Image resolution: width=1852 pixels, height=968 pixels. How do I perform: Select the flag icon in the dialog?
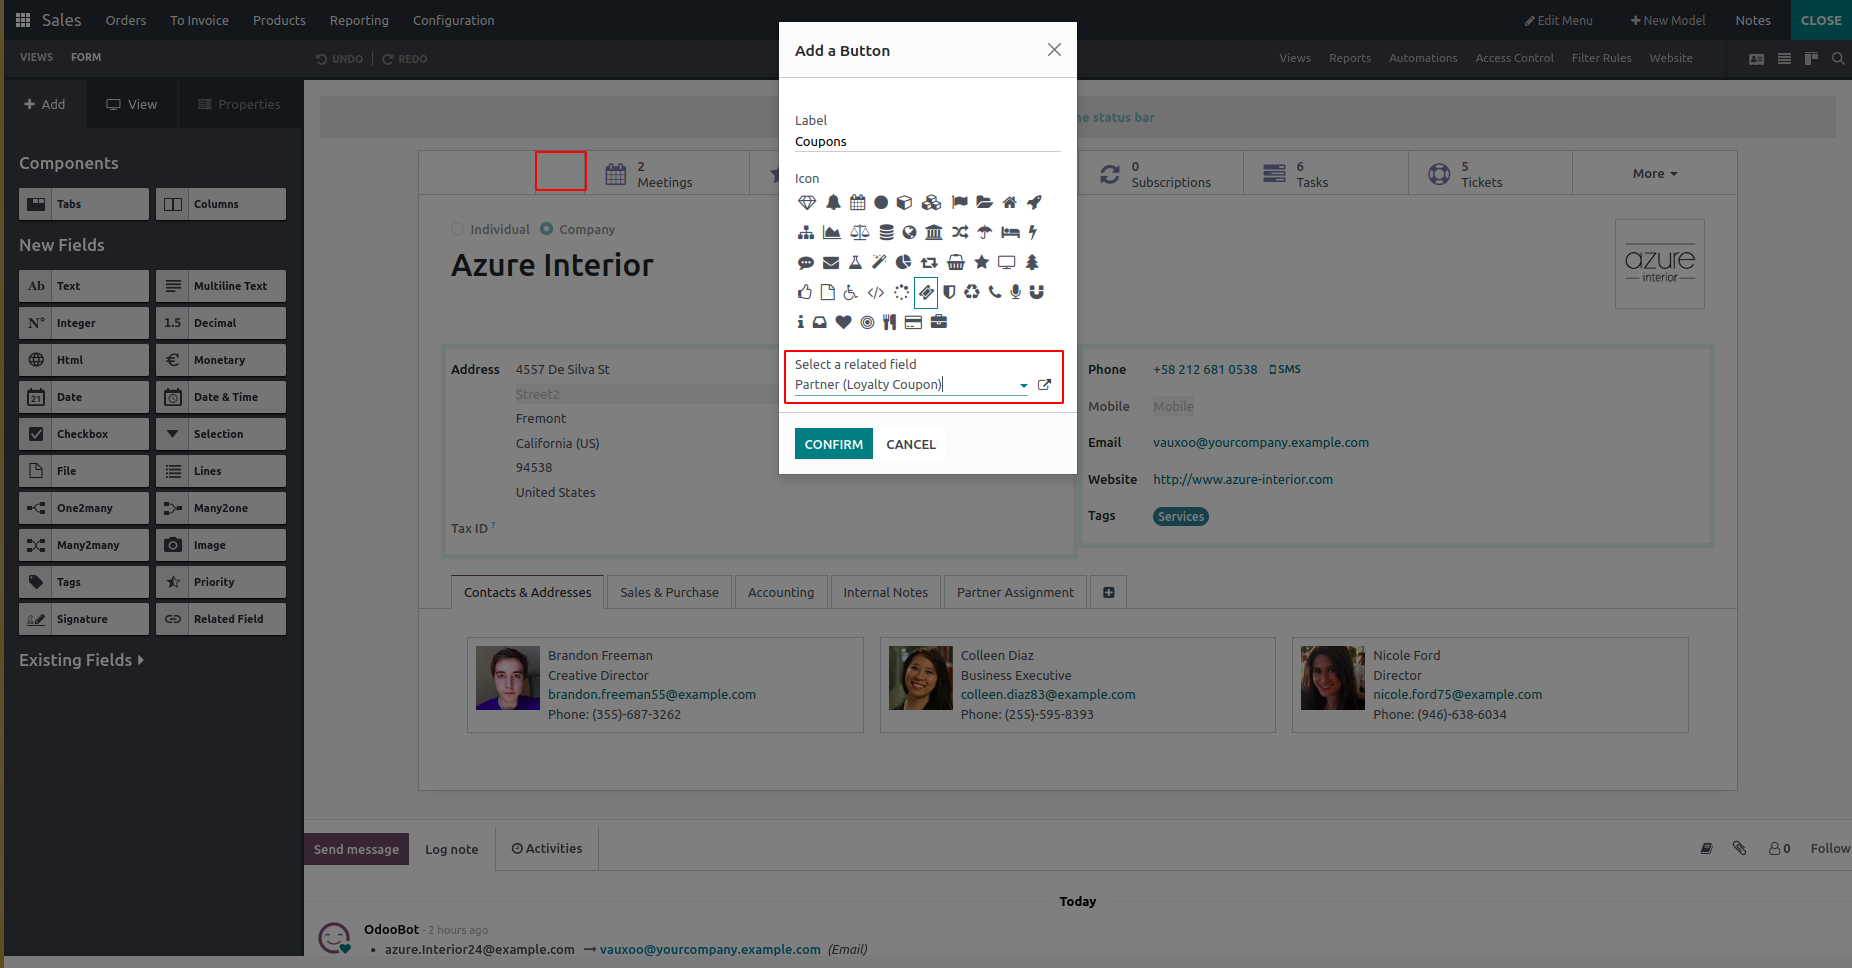tap(960, 203)
